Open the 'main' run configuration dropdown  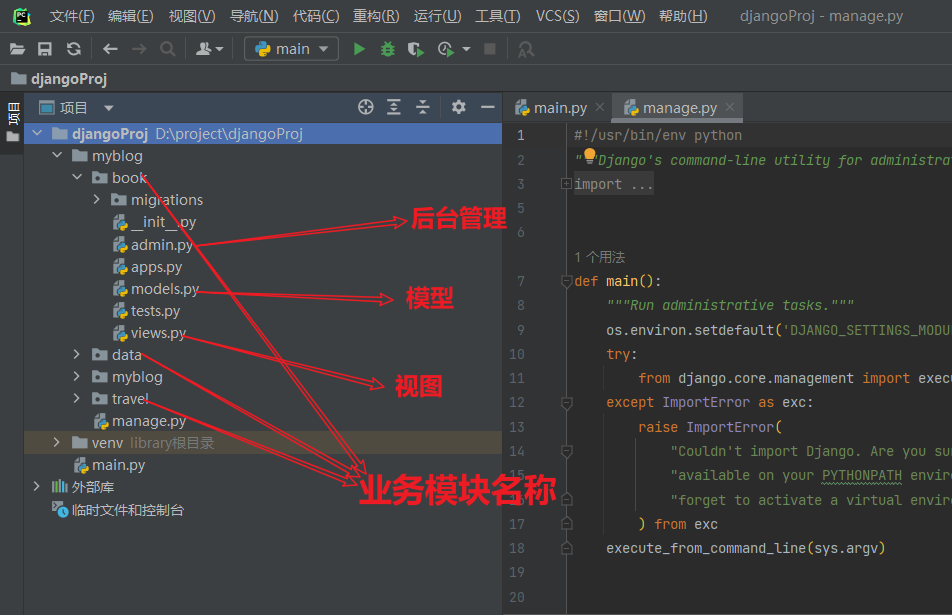pyautogui.click(x=291, y=49)
